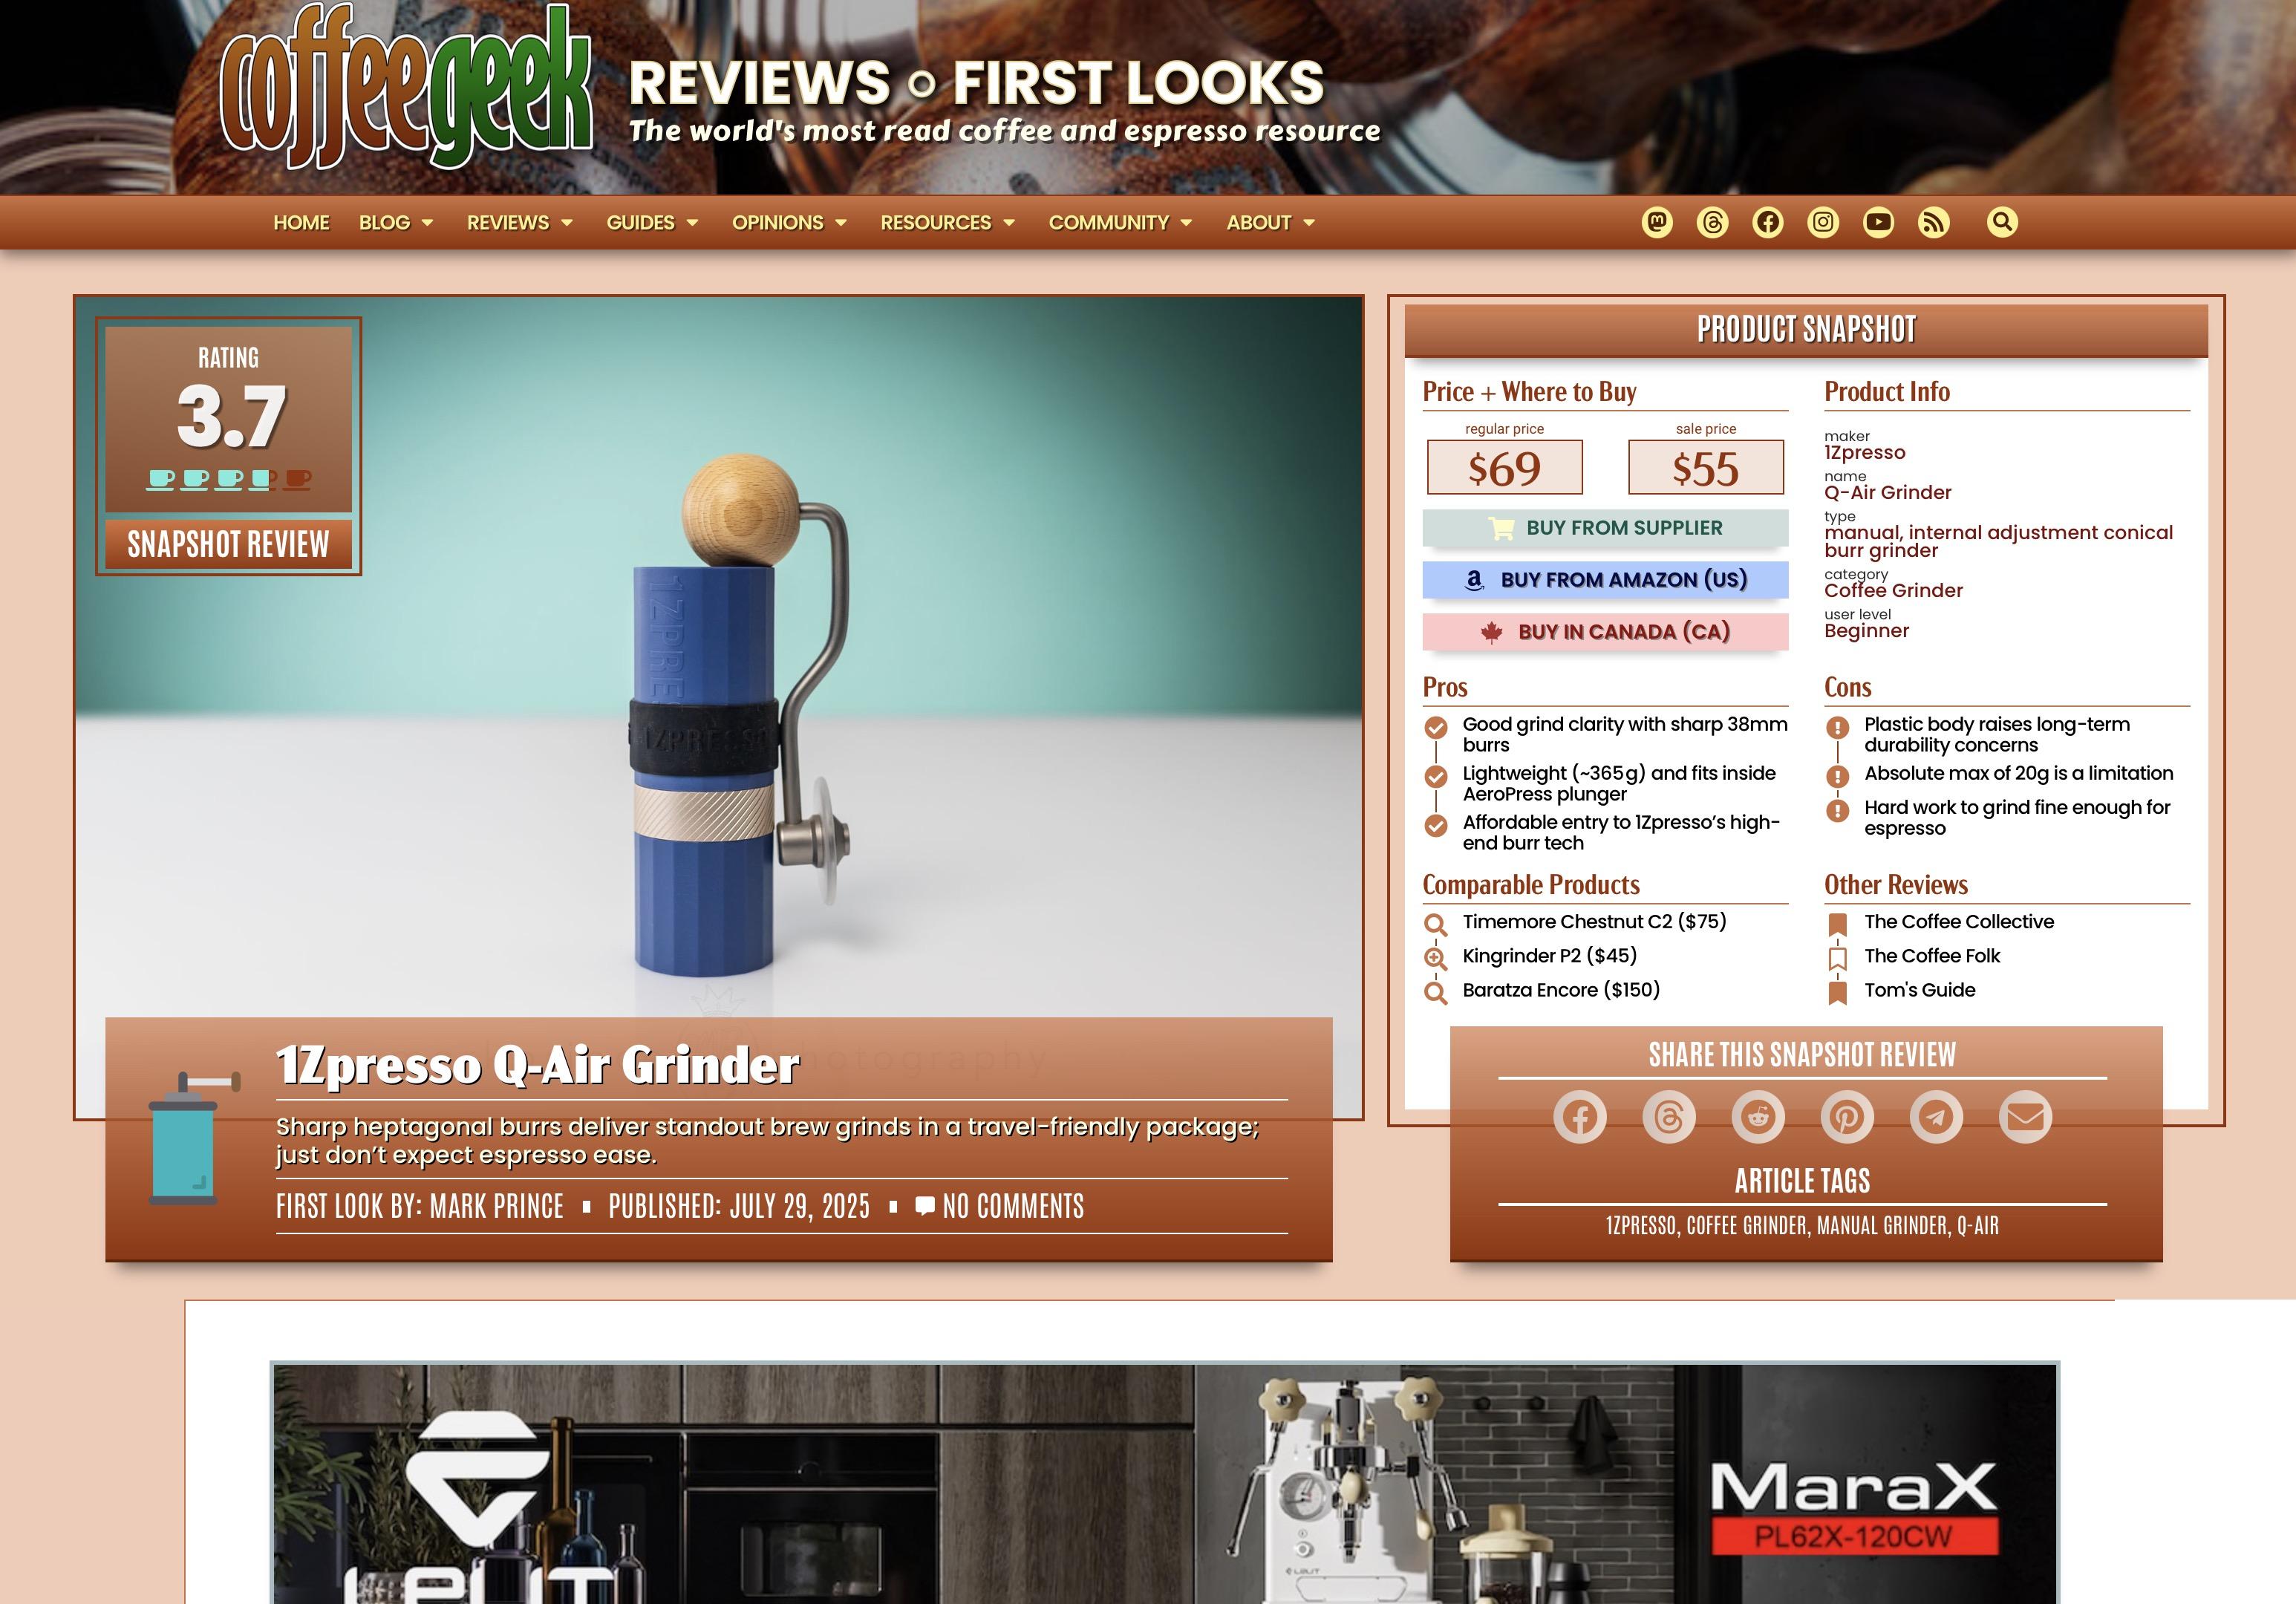Click Buy in Canada (CA) button
This screenshot has width=2296, height=1604.
tap(1605, 632)
